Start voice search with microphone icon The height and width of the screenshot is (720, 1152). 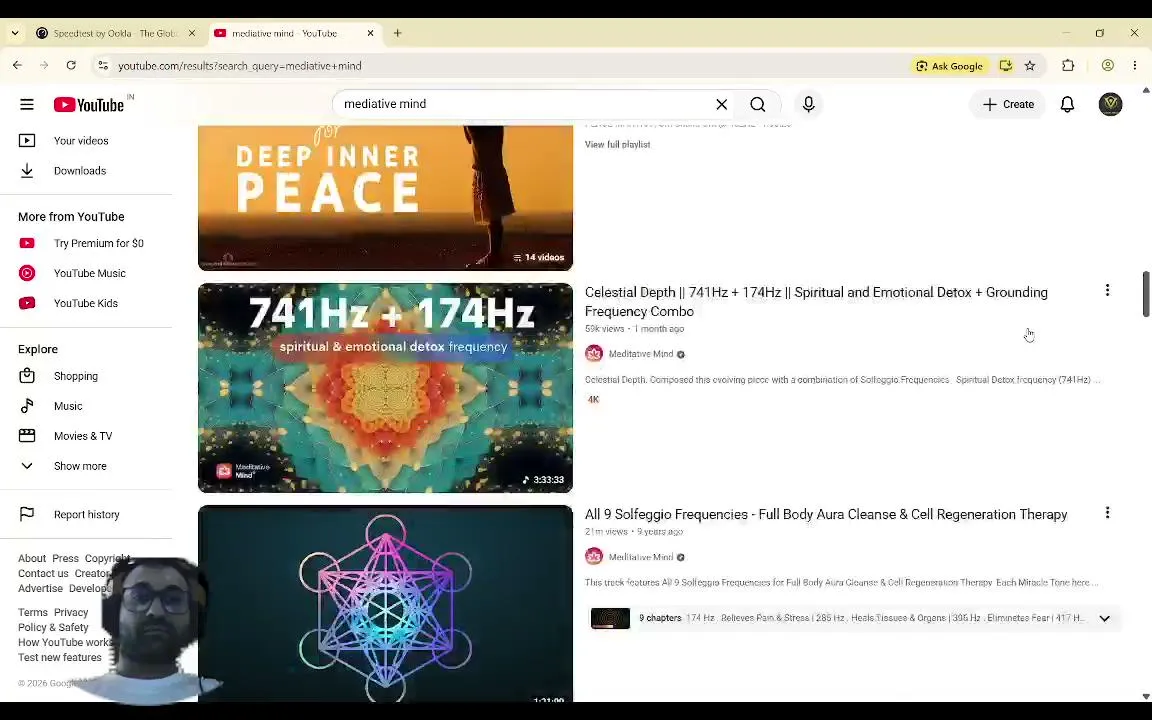coord(808,104)
